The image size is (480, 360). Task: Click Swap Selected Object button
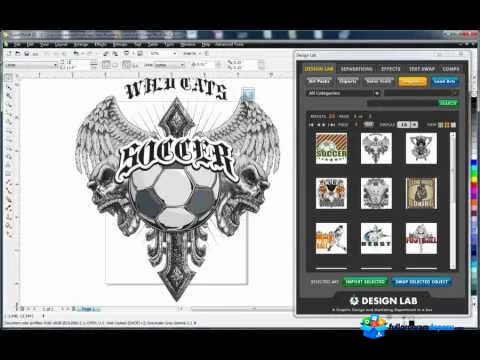pyautogui.click(x=421, y=282)
